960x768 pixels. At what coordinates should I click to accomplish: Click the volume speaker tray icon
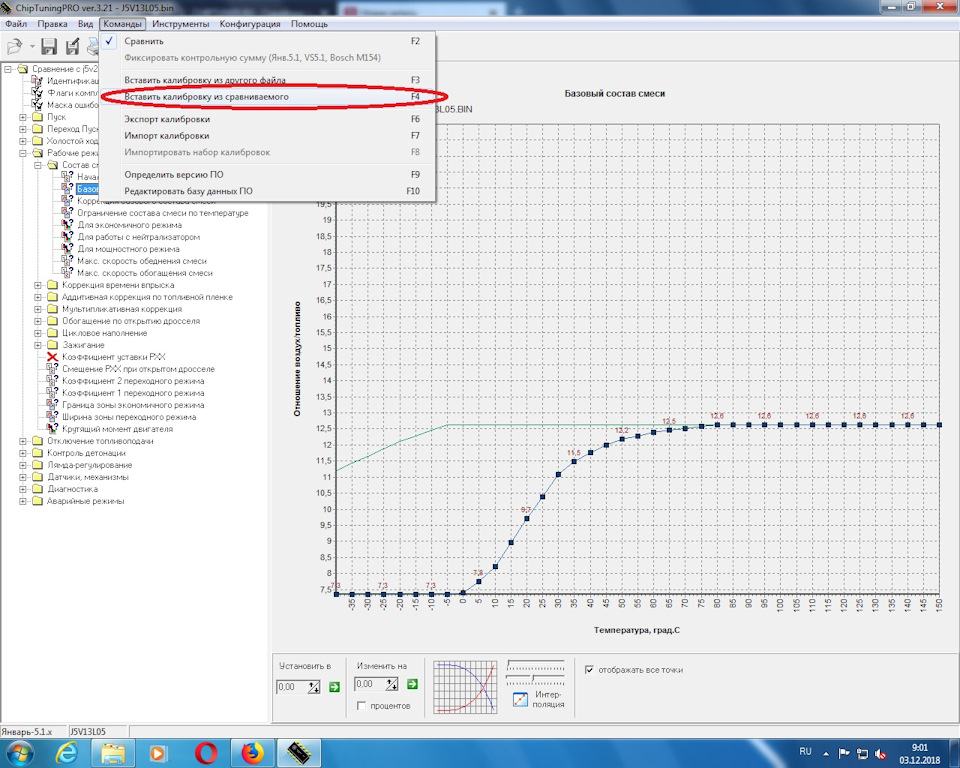(880, 754)
